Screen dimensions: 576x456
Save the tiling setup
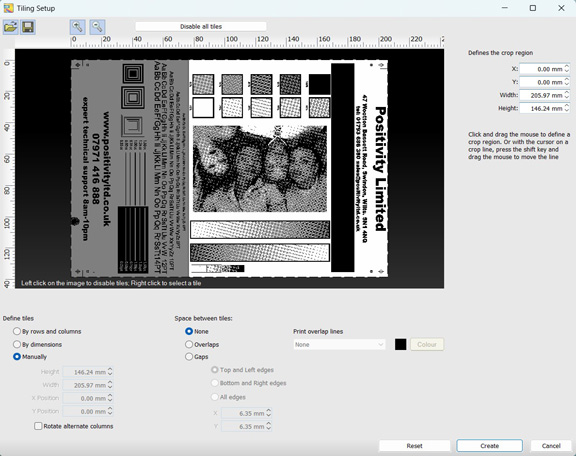coord(28,27)
